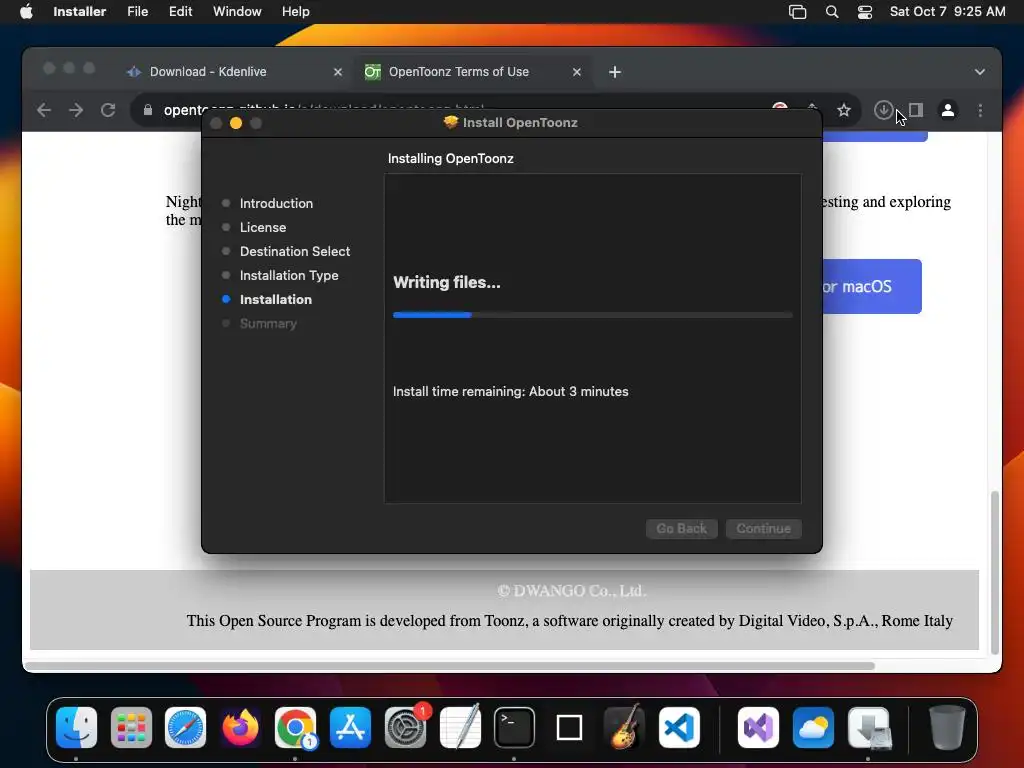Select the Installation Type step
The width and height of the screenshot is (1024, 768).
point(289,276)
